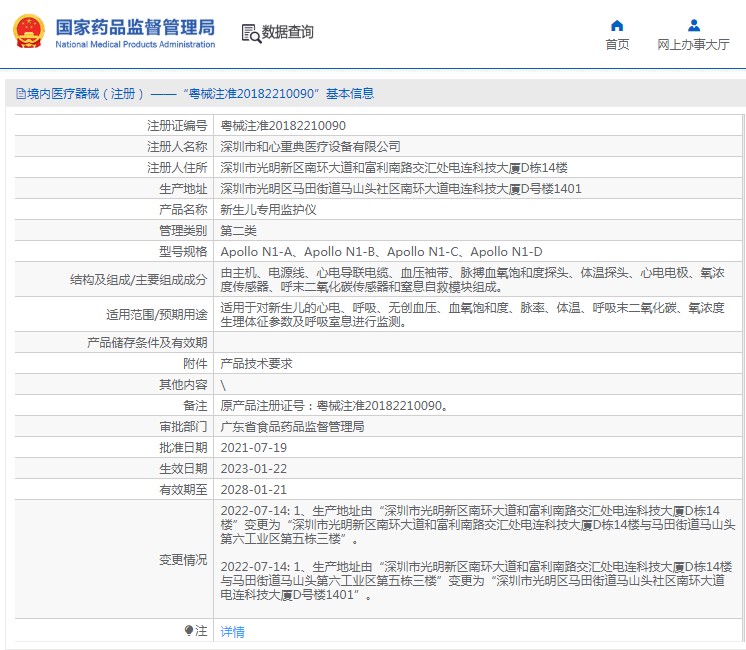Click the backslash value for 其他内容
Image resolution: width=746 pixels, height=650 pixels.
223,385
